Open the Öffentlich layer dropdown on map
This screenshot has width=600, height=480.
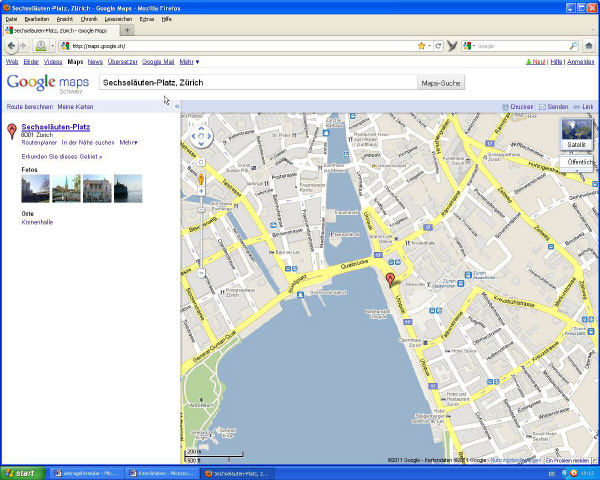tap(579, 162)
